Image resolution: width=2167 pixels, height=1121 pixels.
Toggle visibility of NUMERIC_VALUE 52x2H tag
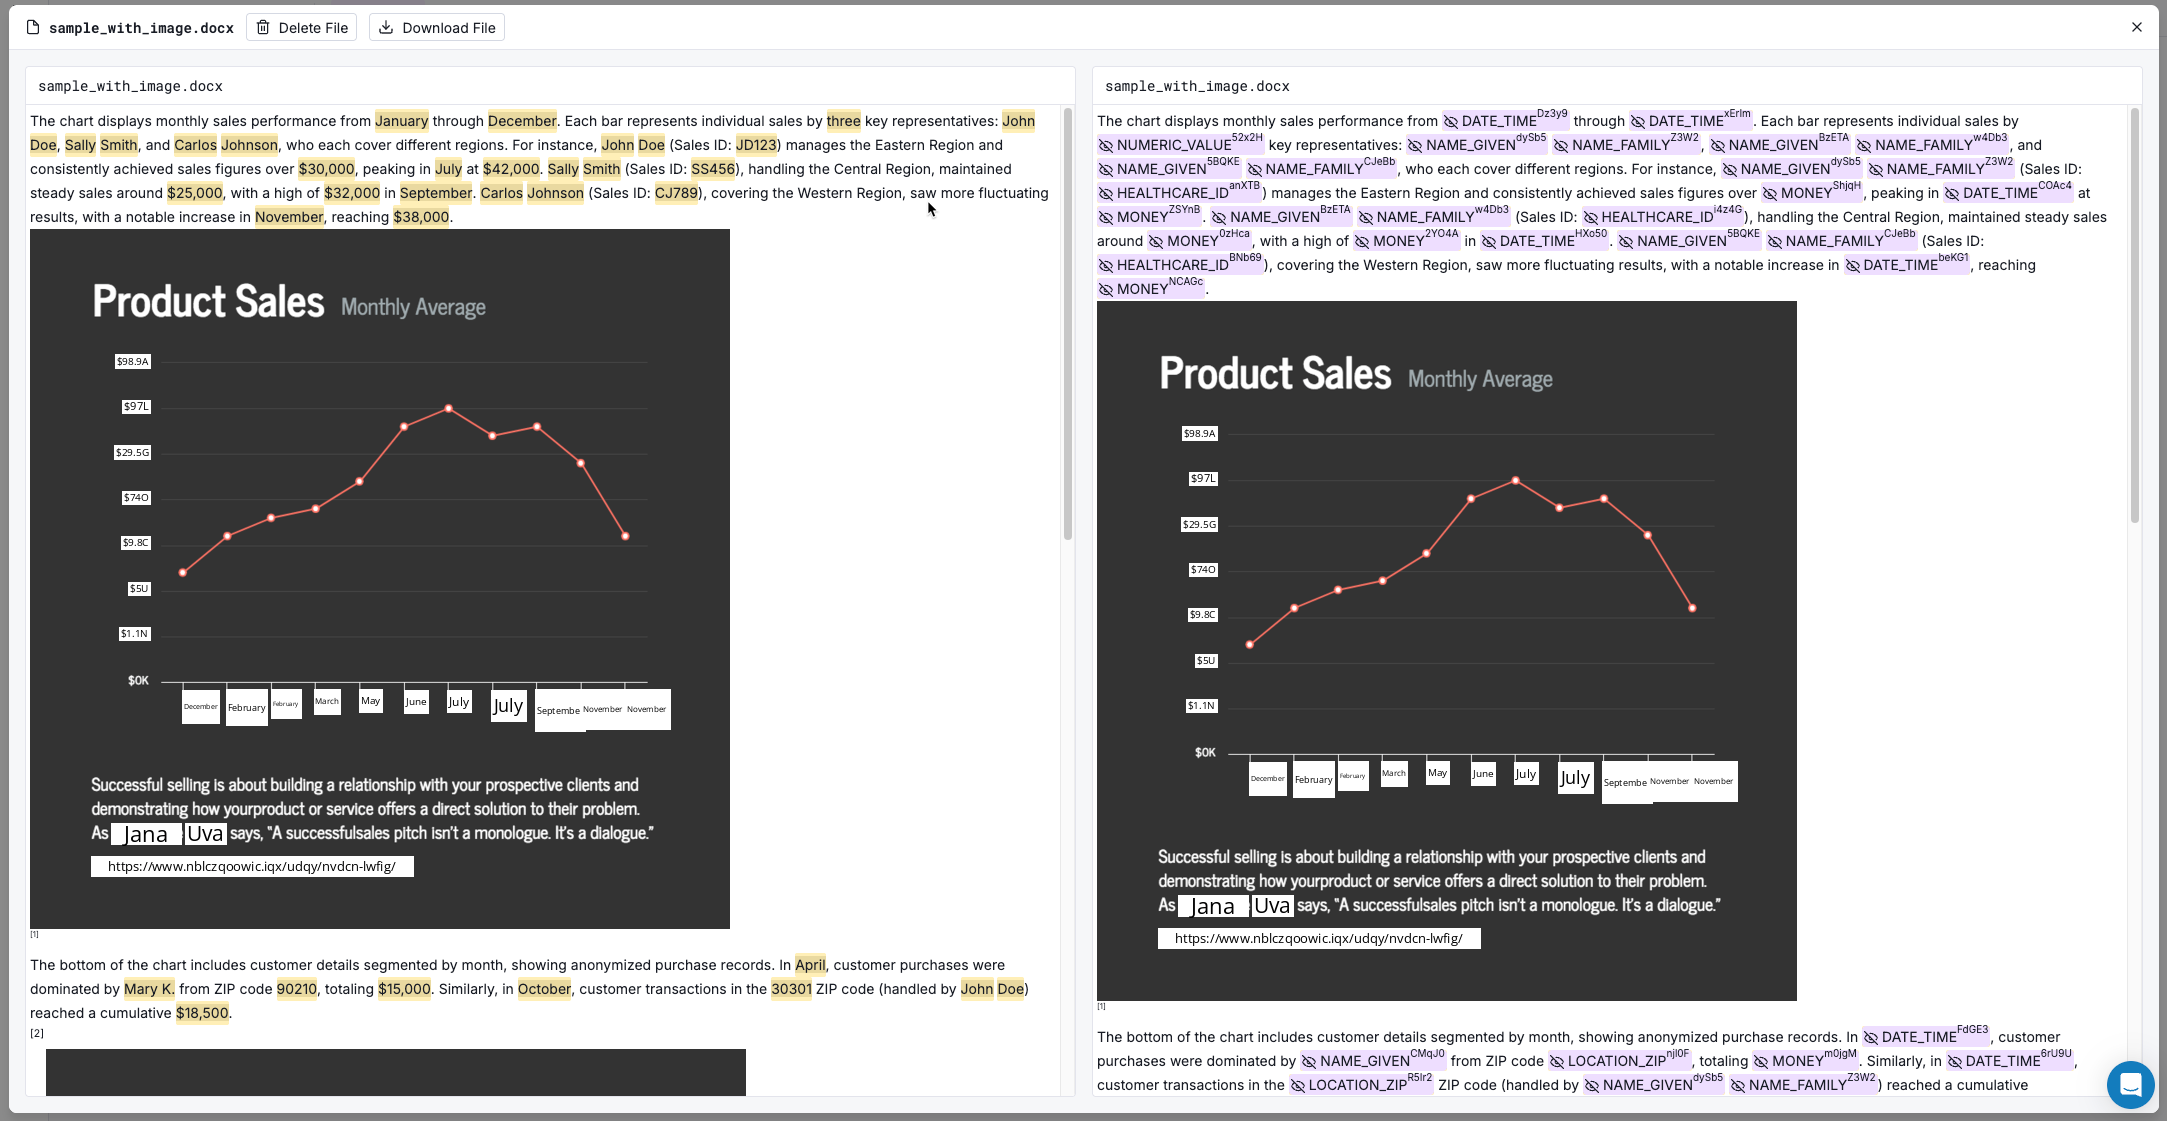(x=1106, y=146)
